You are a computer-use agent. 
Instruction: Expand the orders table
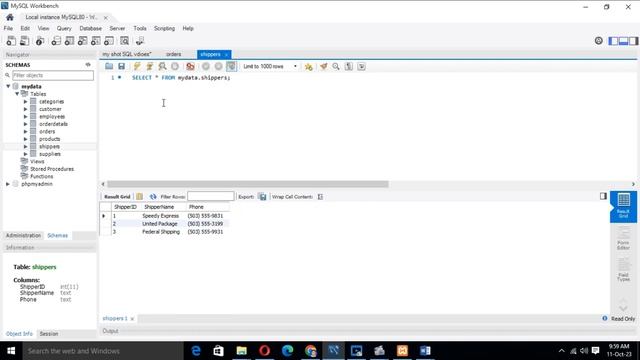click(25, 131)
